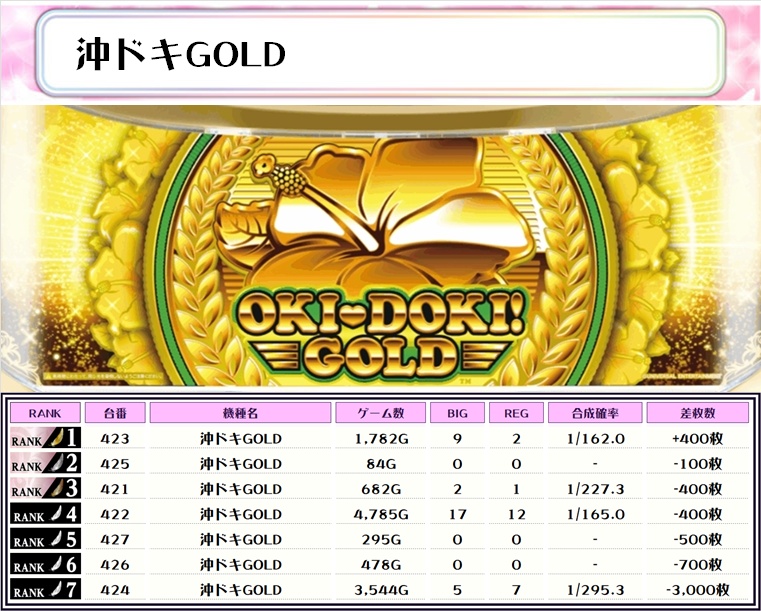This screenshot has width=761, height=611.
Task: Click REG count 7 for machine 424
Action: [516, 590]
